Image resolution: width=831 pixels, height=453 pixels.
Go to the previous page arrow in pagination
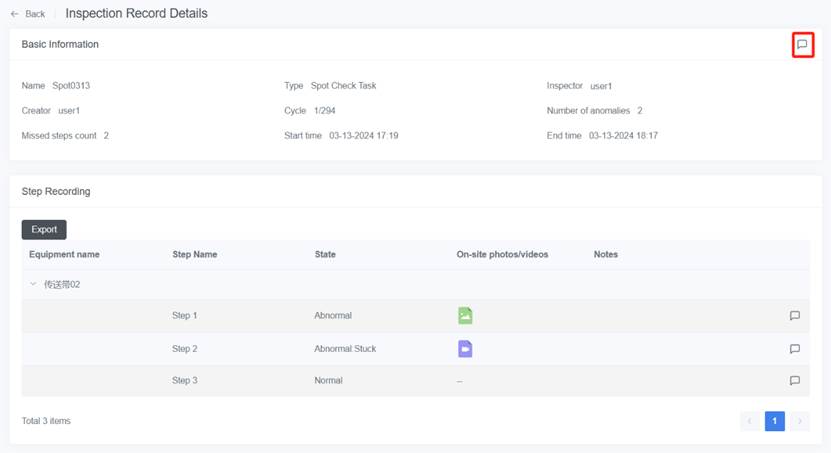[750, 421]
